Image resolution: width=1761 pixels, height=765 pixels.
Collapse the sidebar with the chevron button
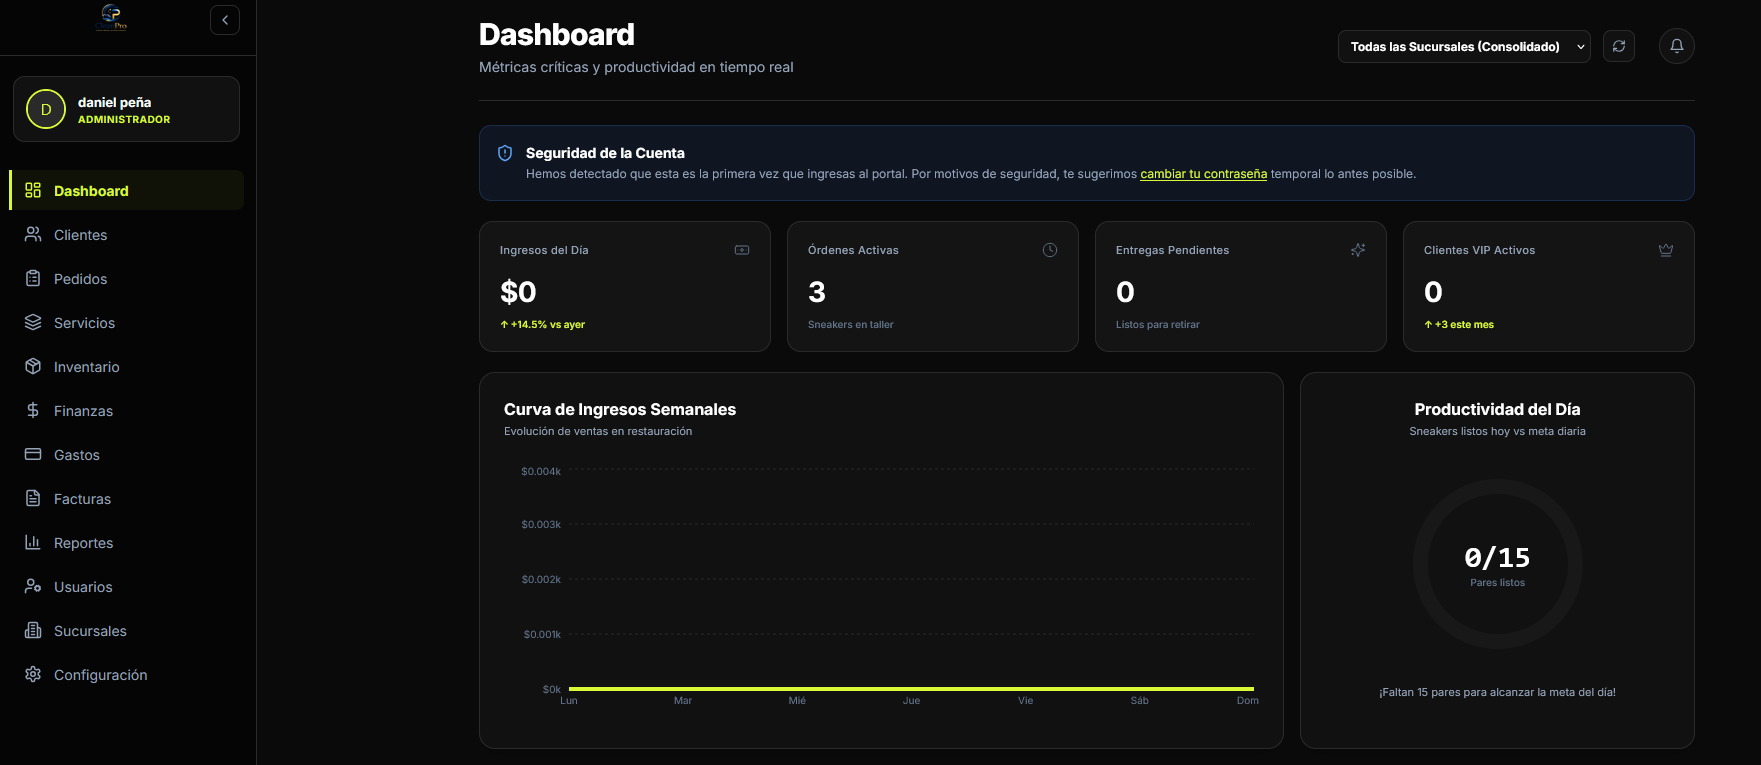click(225, 20)
